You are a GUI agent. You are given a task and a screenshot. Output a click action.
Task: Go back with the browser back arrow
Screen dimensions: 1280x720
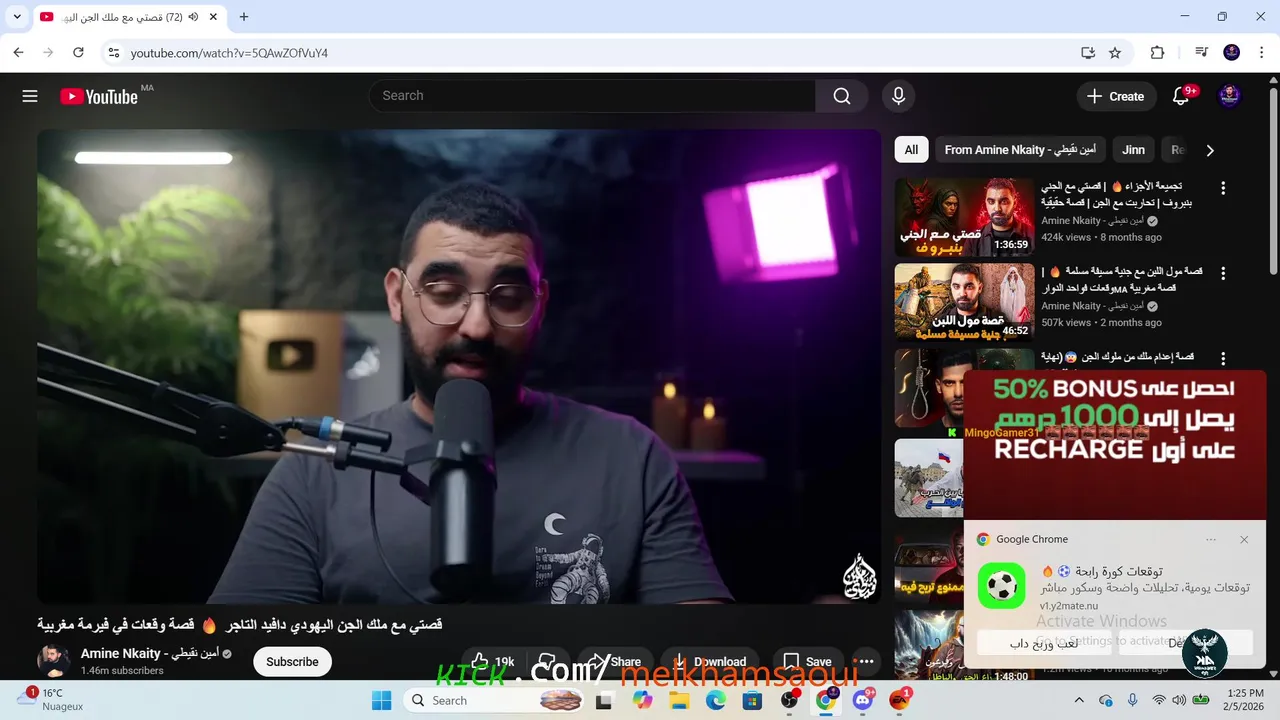[18, 53]
